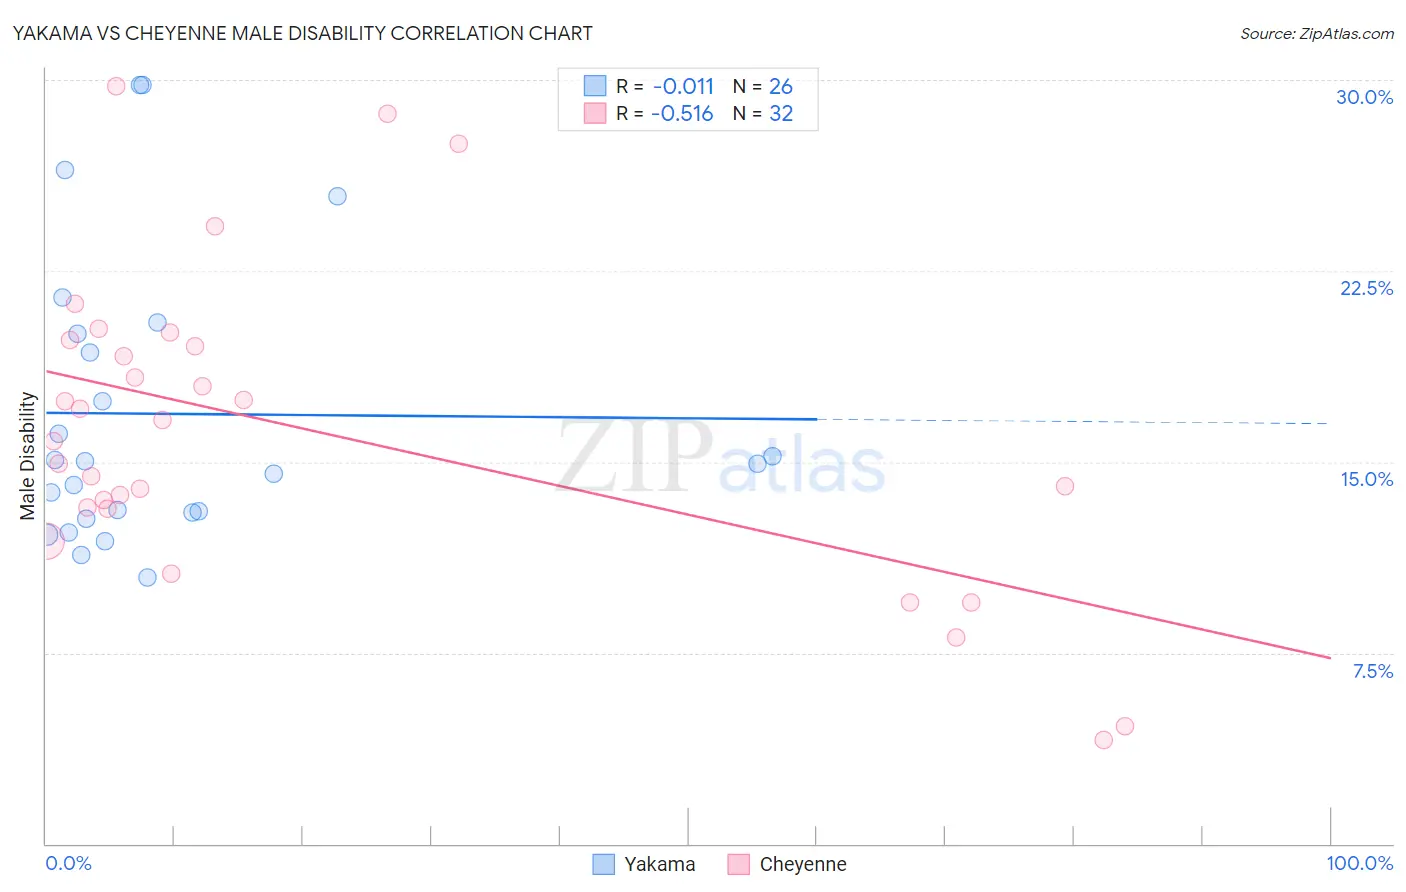Select the 30.0% y-axis label
This screenshot has height=892, width=1406.
point(1364,97)
